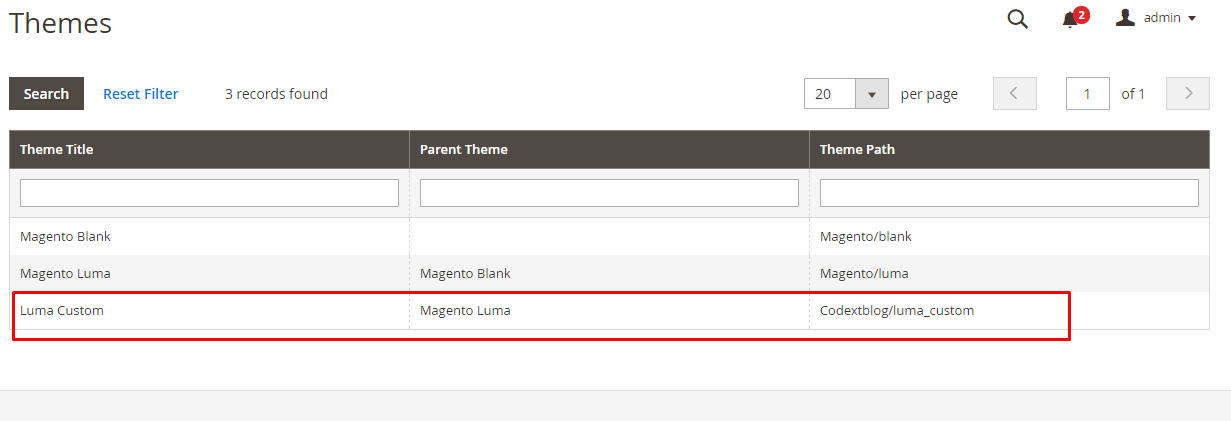Open the notifications bell
This screenshot has height=421, width=1231.
(1071, 19)
